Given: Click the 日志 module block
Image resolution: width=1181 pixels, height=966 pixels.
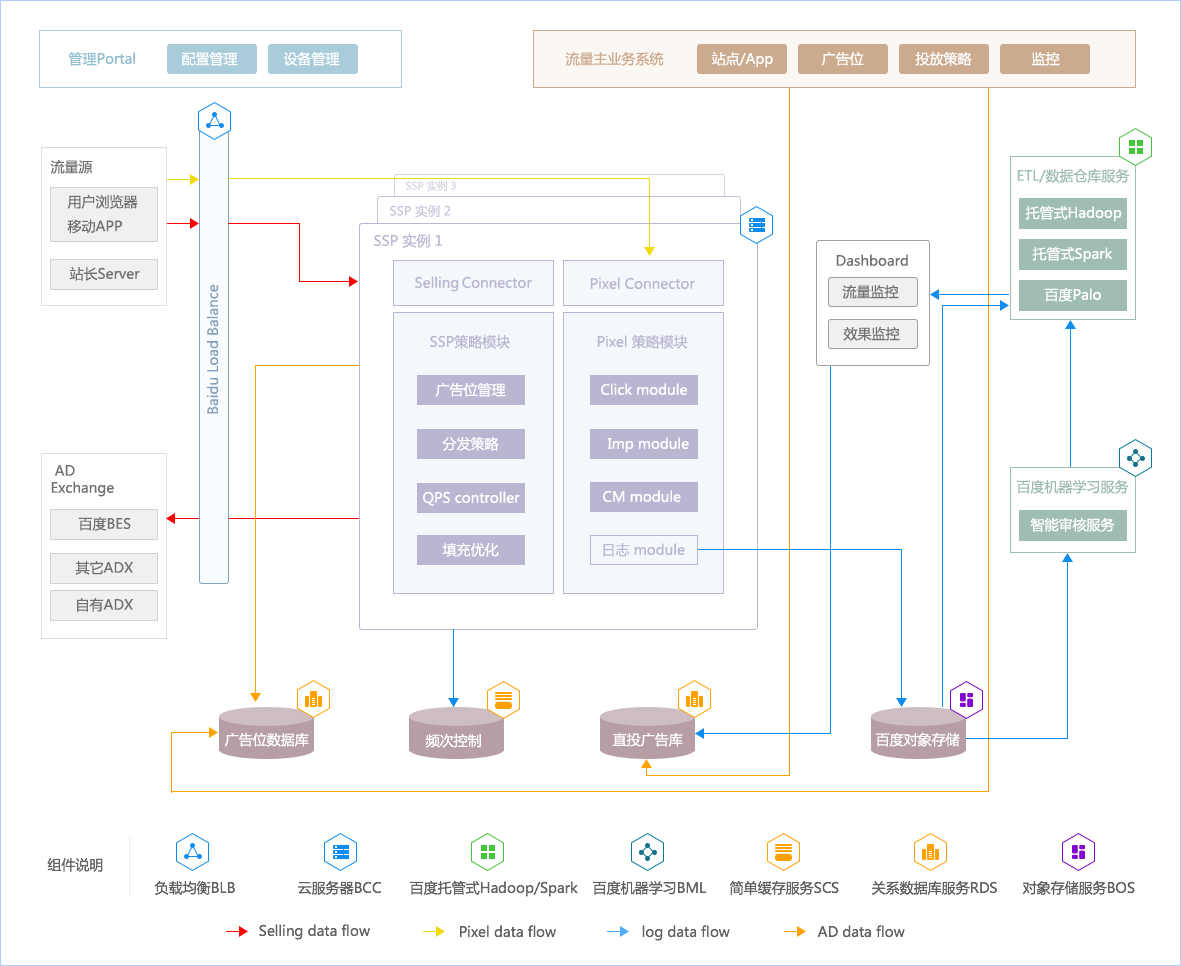Looking at the screenshot, I should click(644, 550).
